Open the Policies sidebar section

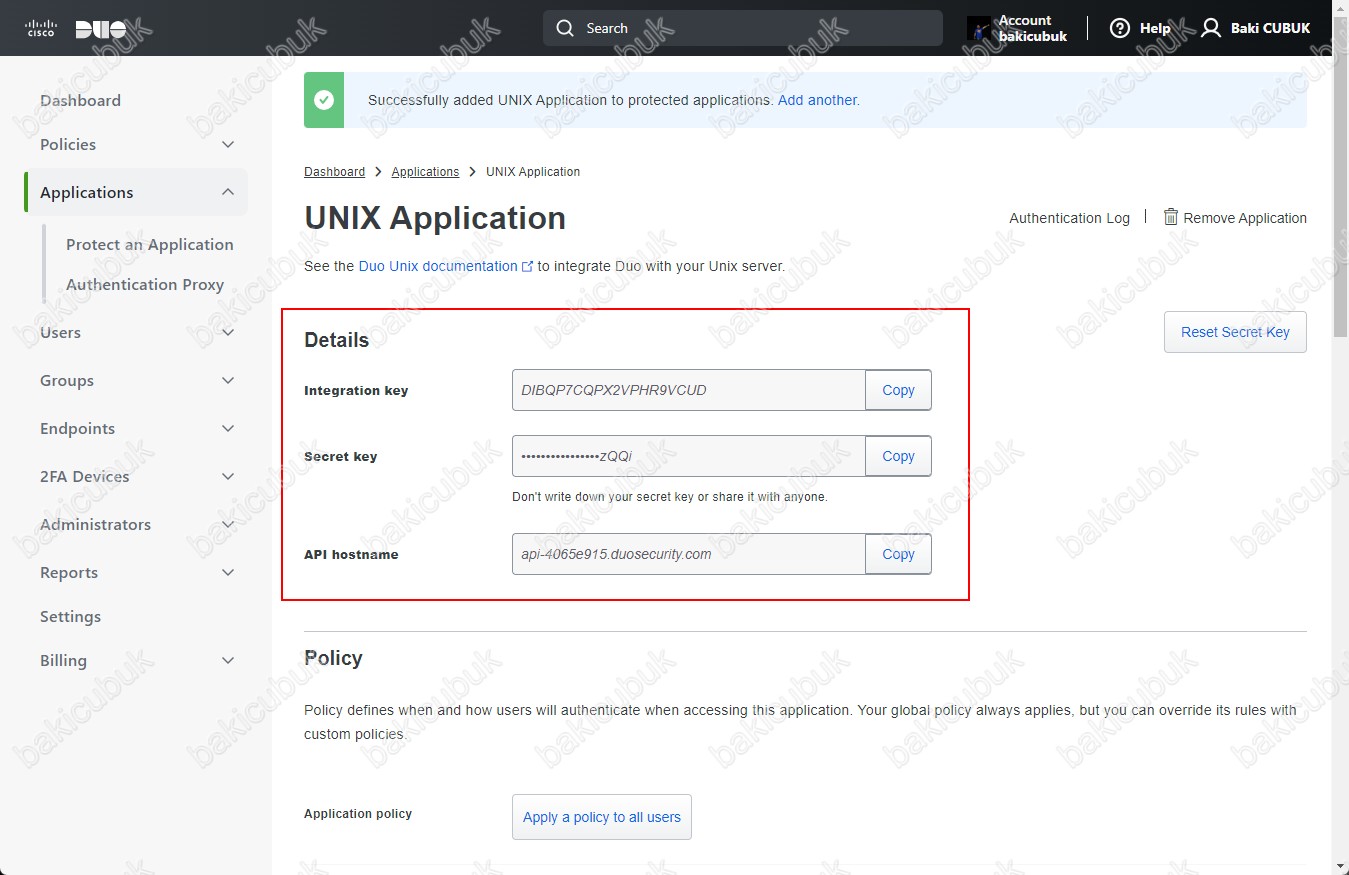pos(68,144)
